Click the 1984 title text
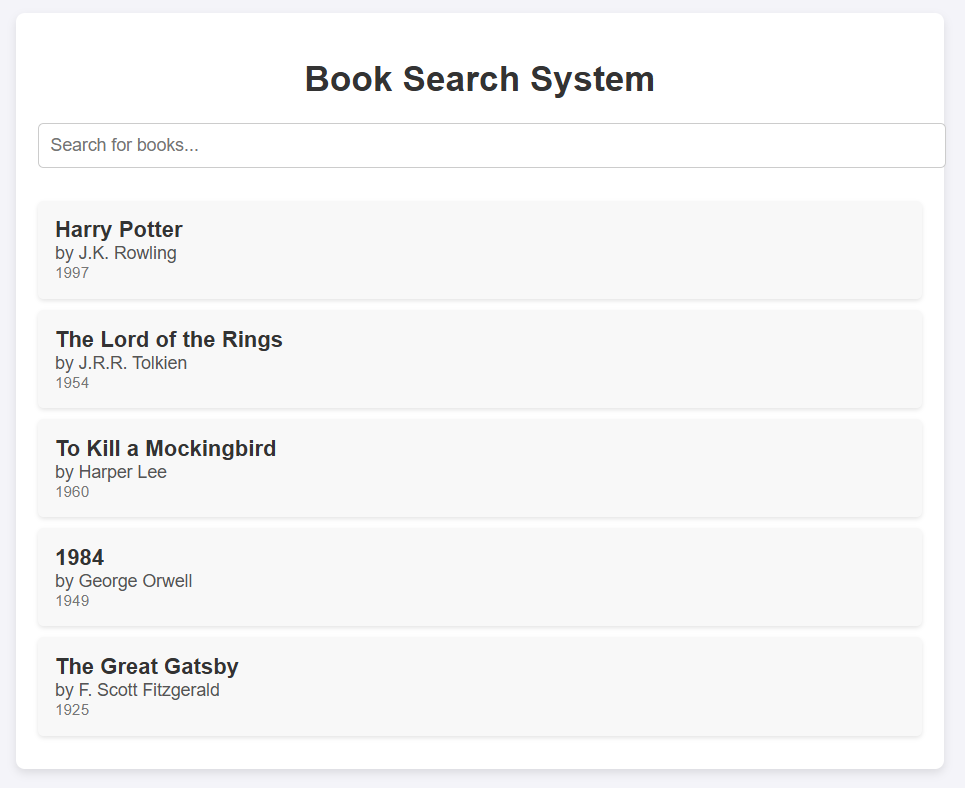The width and height of the screenshot is (965, 788). [x=79, y=557]
